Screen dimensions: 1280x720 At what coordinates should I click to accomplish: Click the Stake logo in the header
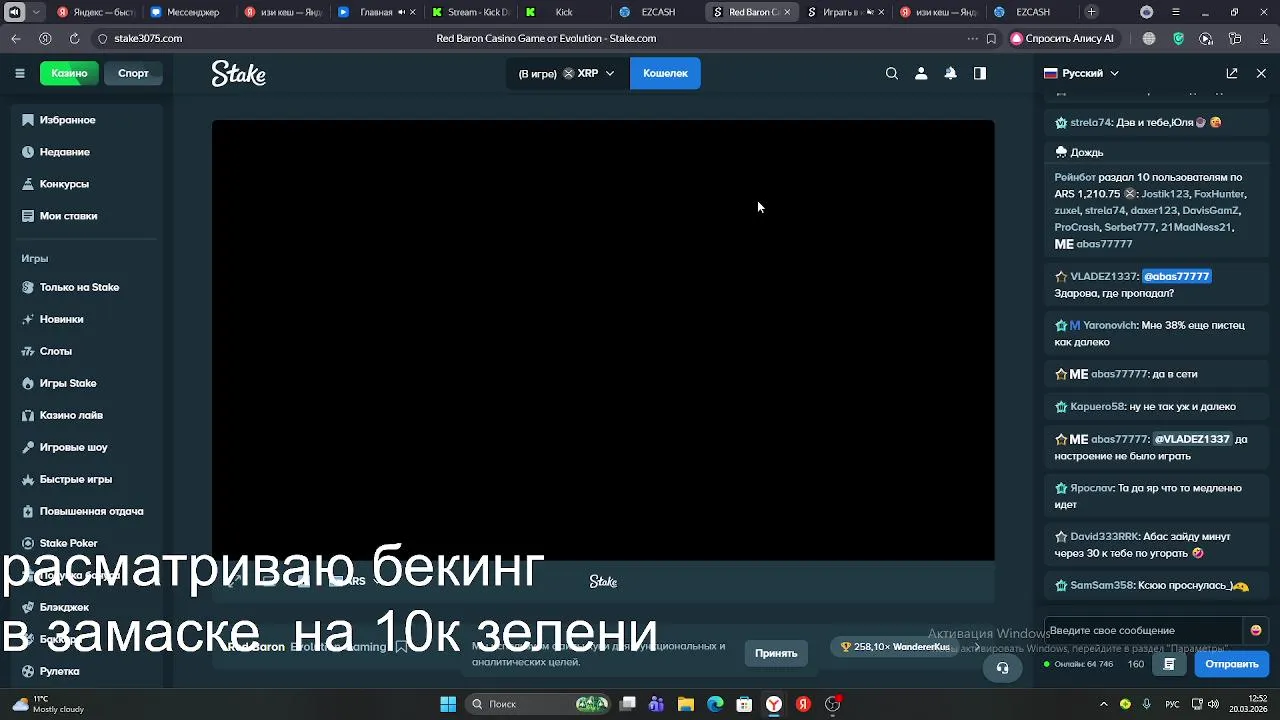[238, 74]
